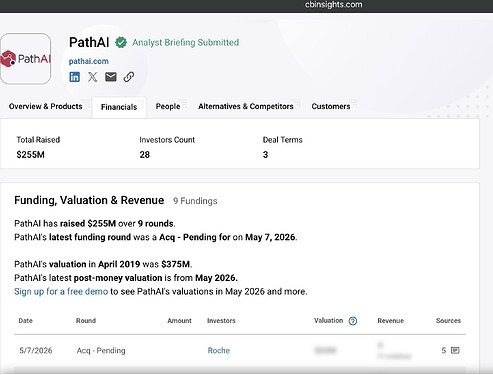
Task: Select the Financials tab
Action: [119, 107]
